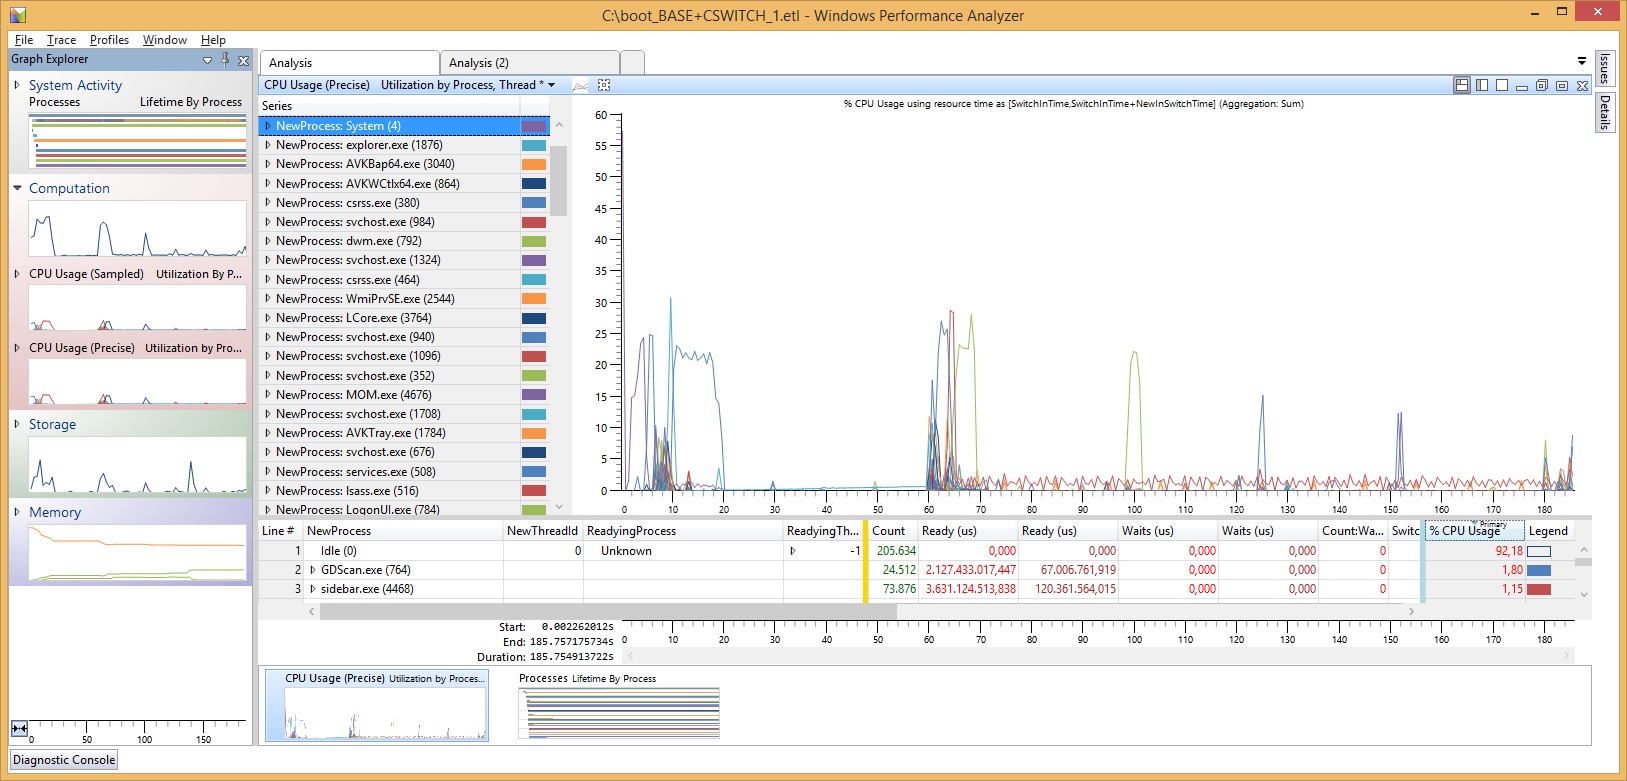This screenshot has height=781, width=1627.
Task: Open Graph Explorer window options arrow
Action: point(207,60)
